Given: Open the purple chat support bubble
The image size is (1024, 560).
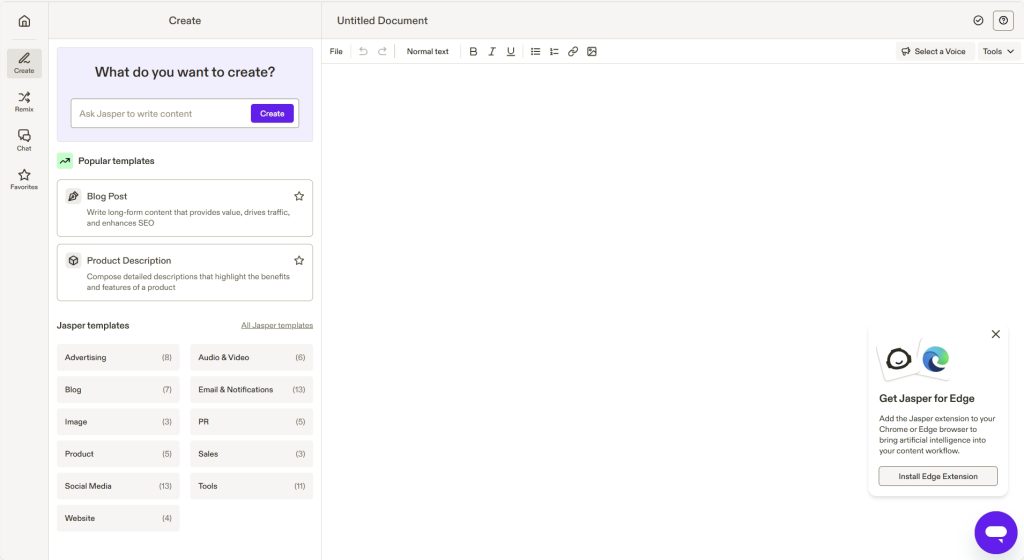Looking at the screenshot, I should coord(996,533).
